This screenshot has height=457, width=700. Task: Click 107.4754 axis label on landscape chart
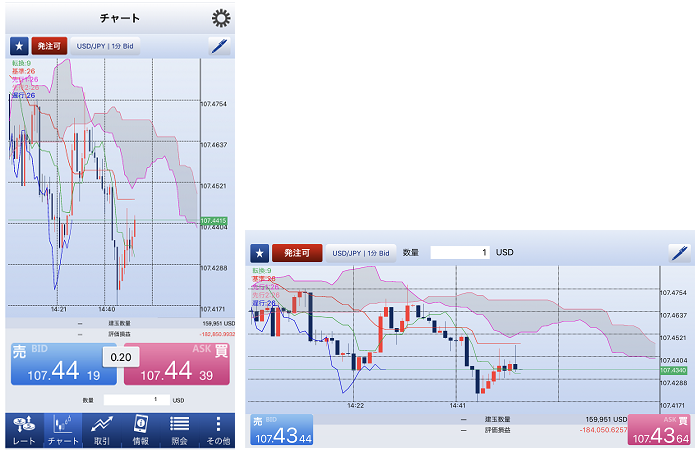coord(673,293)
